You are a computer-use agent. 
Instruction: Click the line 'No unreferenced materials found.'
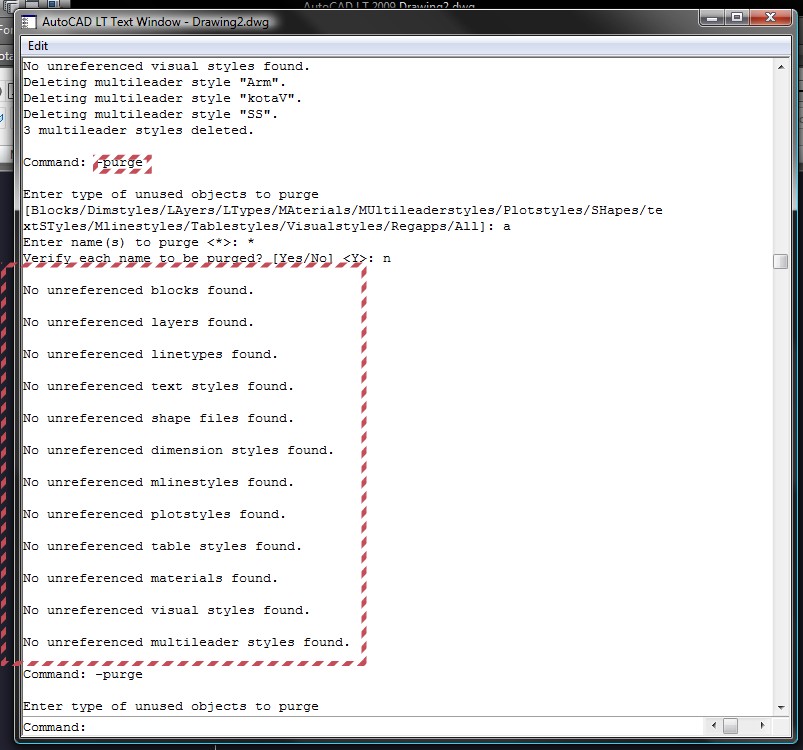[150, 578]
